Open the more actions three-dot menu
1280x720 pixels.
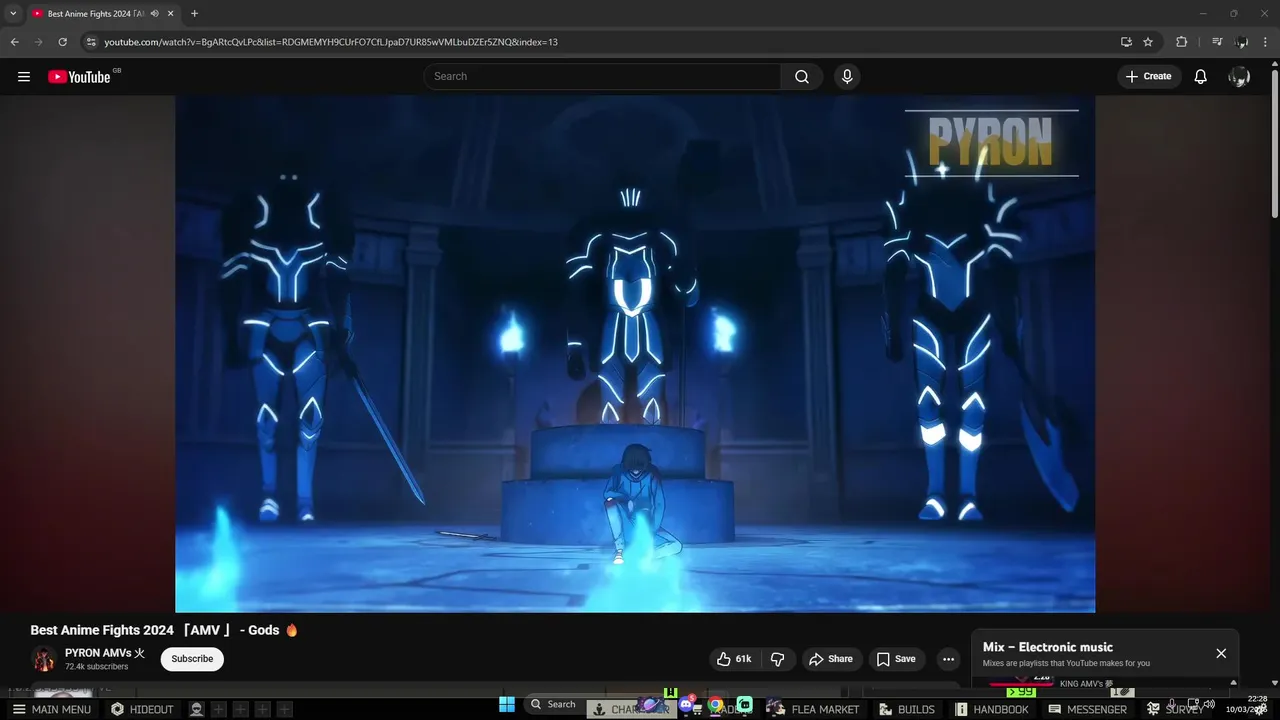pyautogui.click(x=948, y=659)
